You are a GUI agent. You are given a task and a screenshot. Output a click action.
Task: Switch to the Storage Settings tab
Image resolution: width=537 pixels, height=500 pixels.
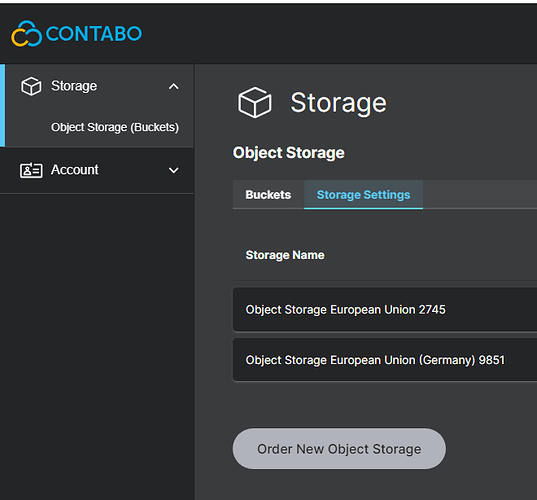[363, 195]
